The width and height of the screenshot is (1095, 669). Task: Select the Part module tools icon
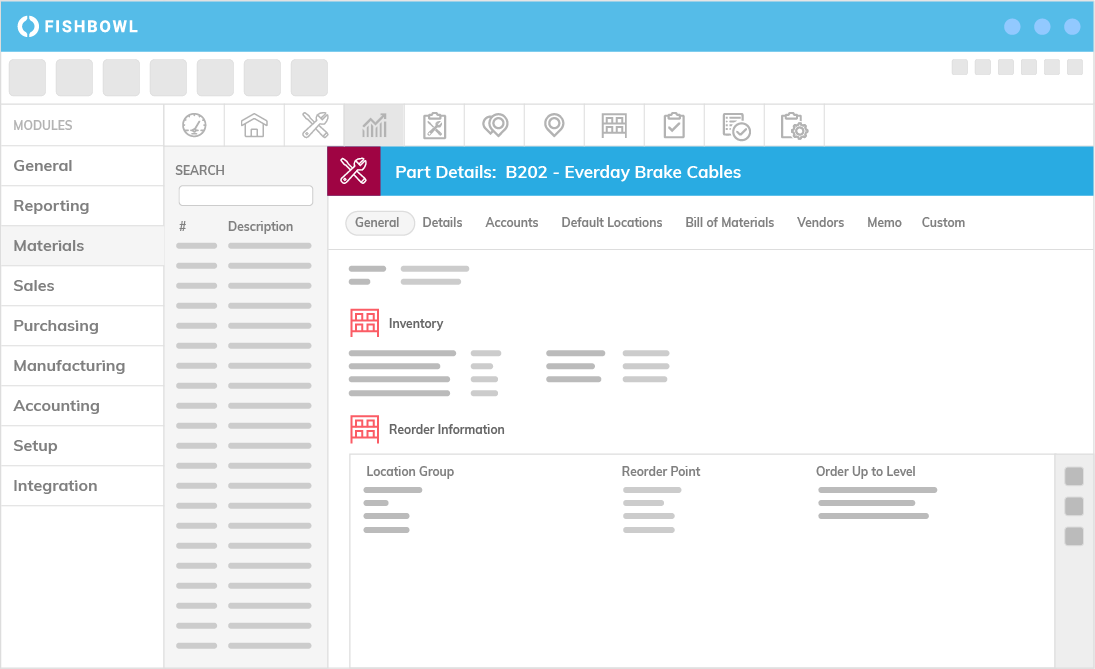coord(314,125)
